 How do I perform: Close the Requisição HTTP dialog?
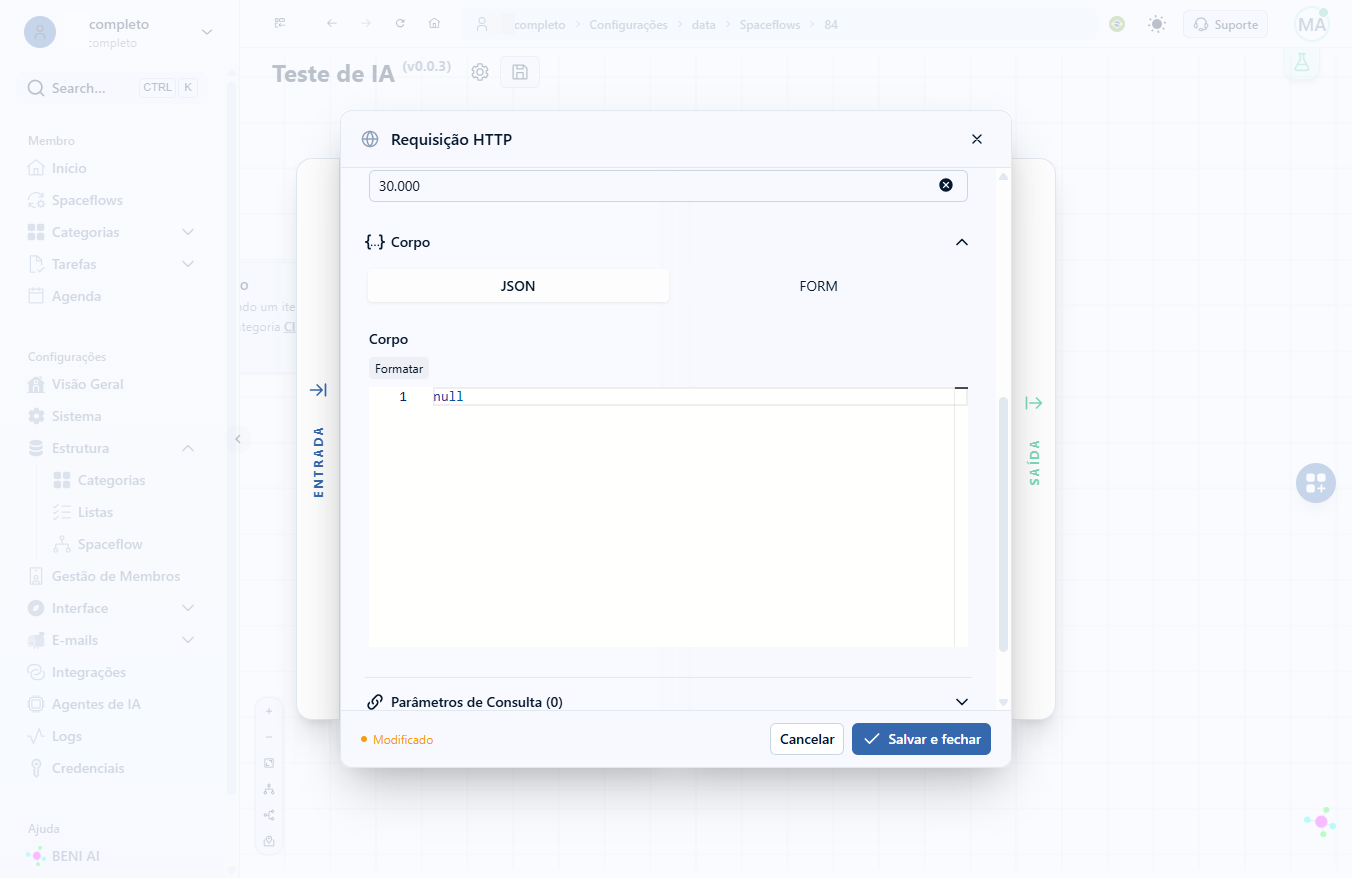point(977,139)
